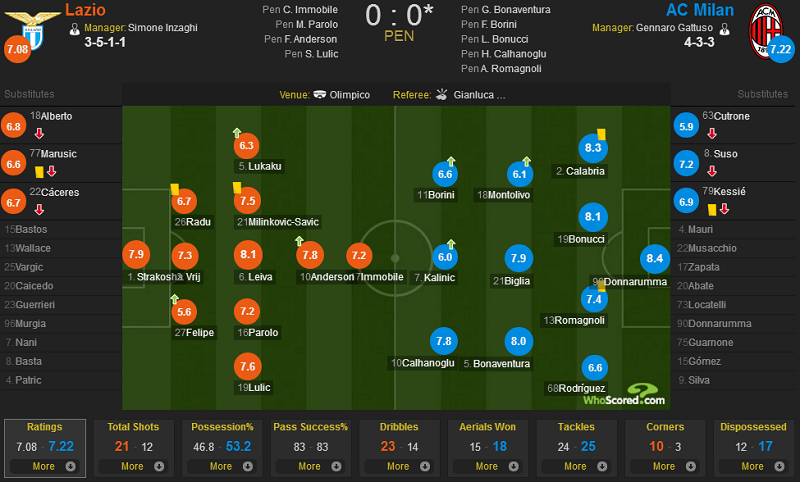Viewport: 800px width, 482px height.
Task: Select Strakosha's 7.9 rating circle
Action: point(136,254)
